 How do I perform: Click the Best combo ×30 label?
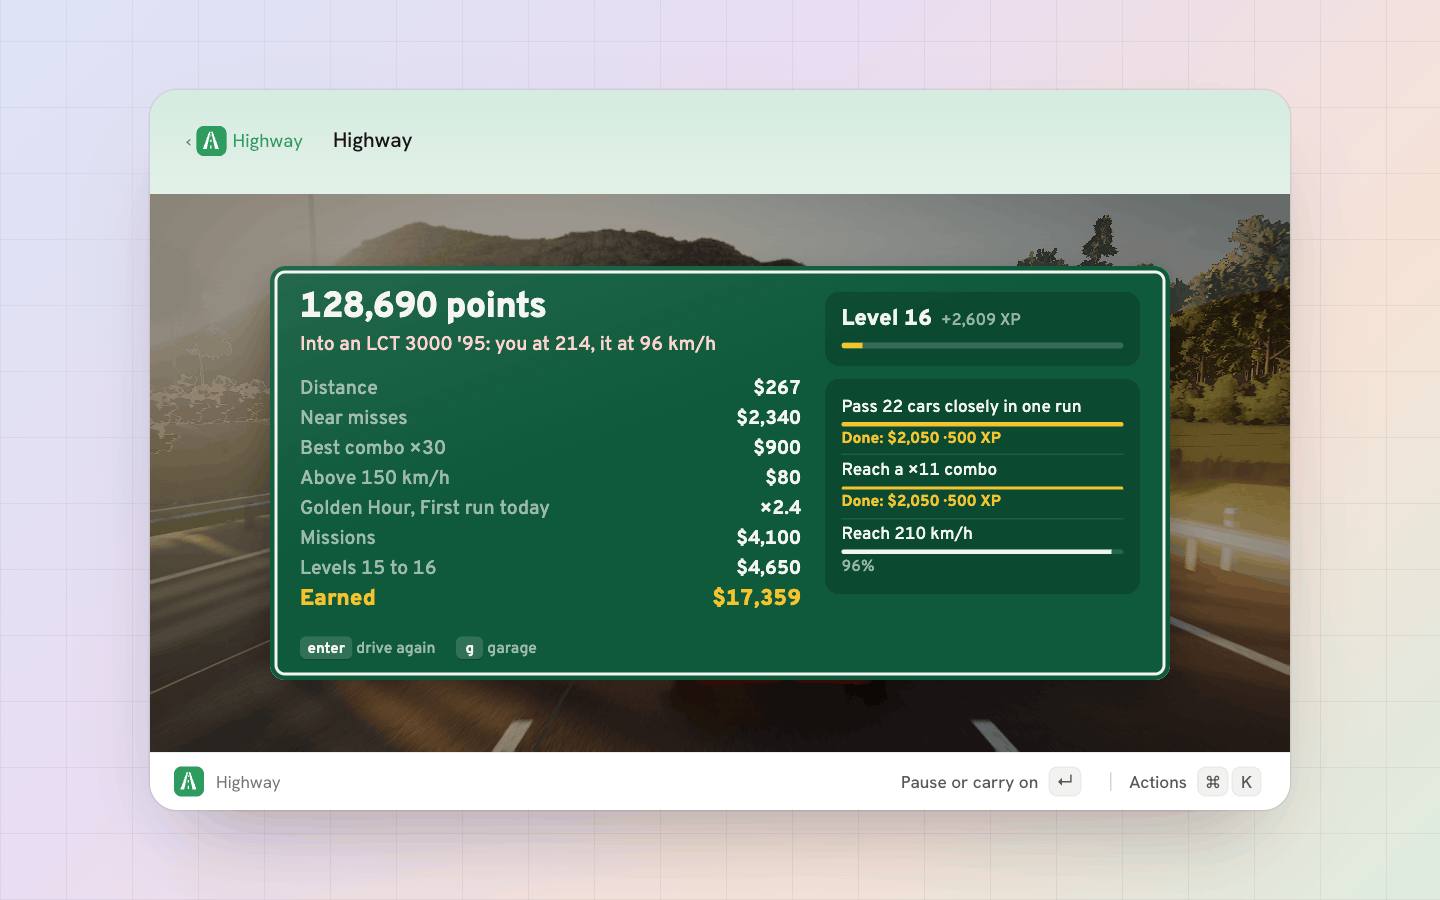tap(373, 448)
